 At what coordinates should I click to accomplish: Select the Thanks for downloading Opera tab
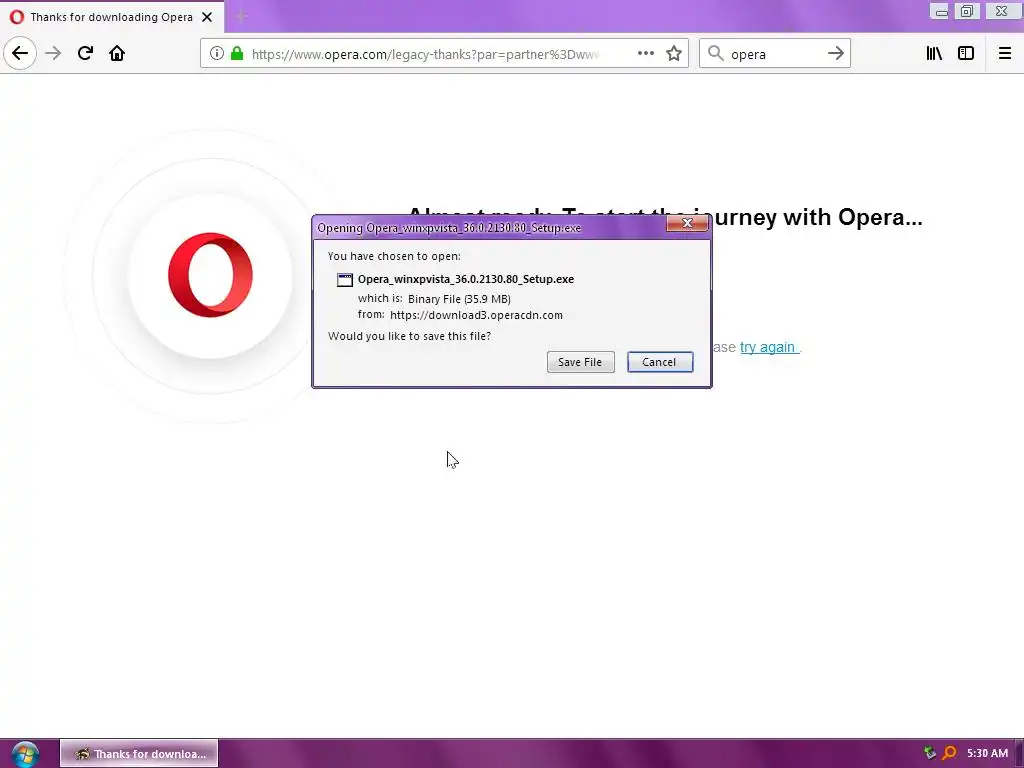pos(112,17)
